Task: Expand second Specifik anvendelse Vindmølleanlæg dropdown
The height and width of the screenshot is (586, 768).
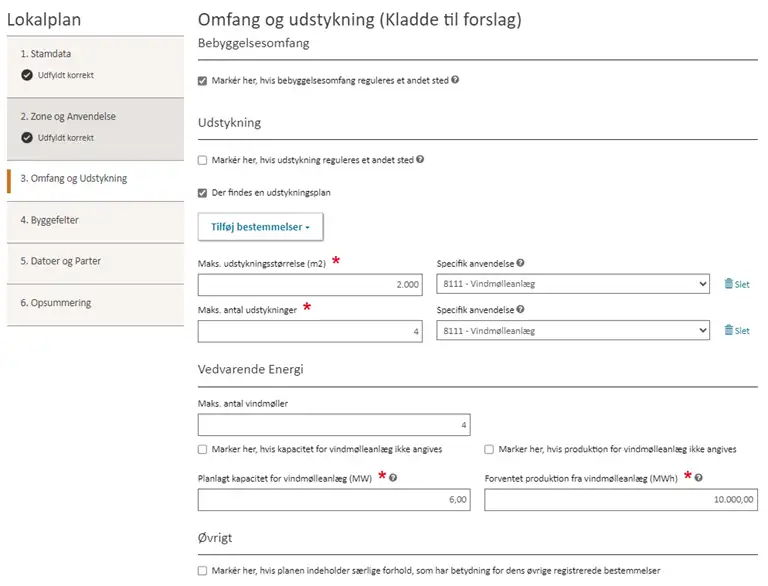Action: pyautogui.click(x=573, y=331)
